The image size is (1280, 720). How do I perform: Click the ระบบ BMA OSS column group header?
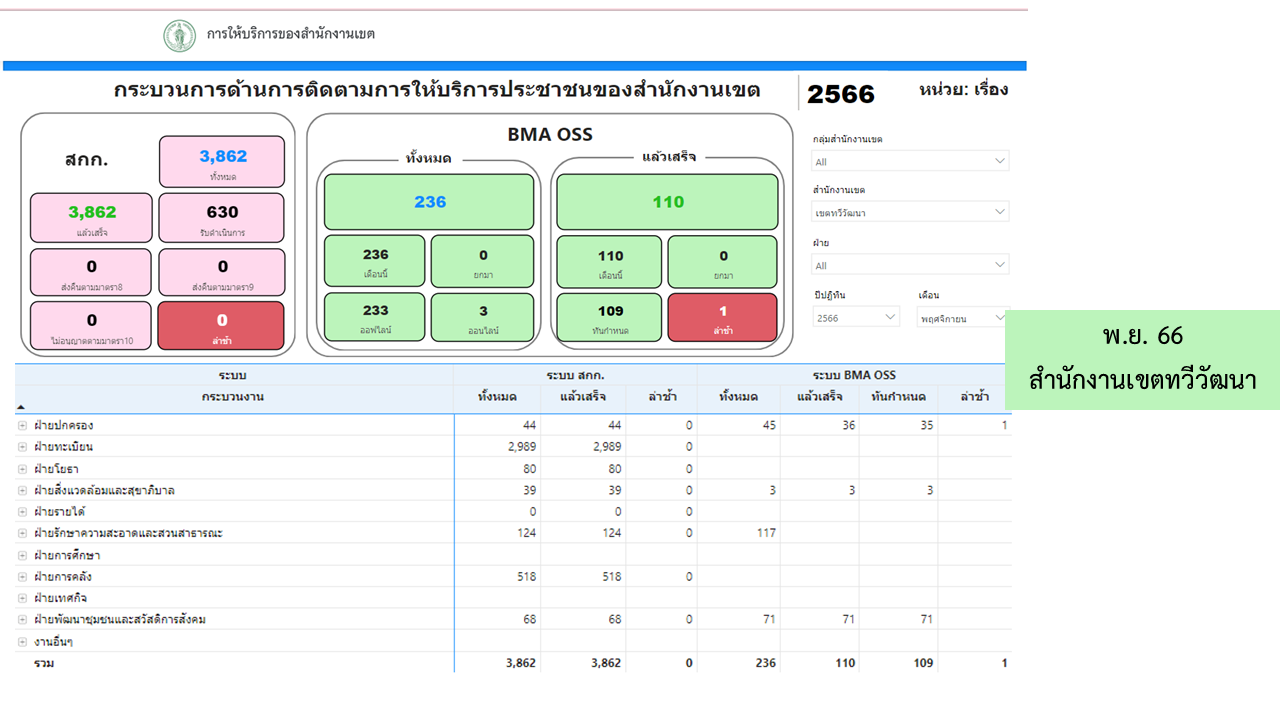pos(854,375)
